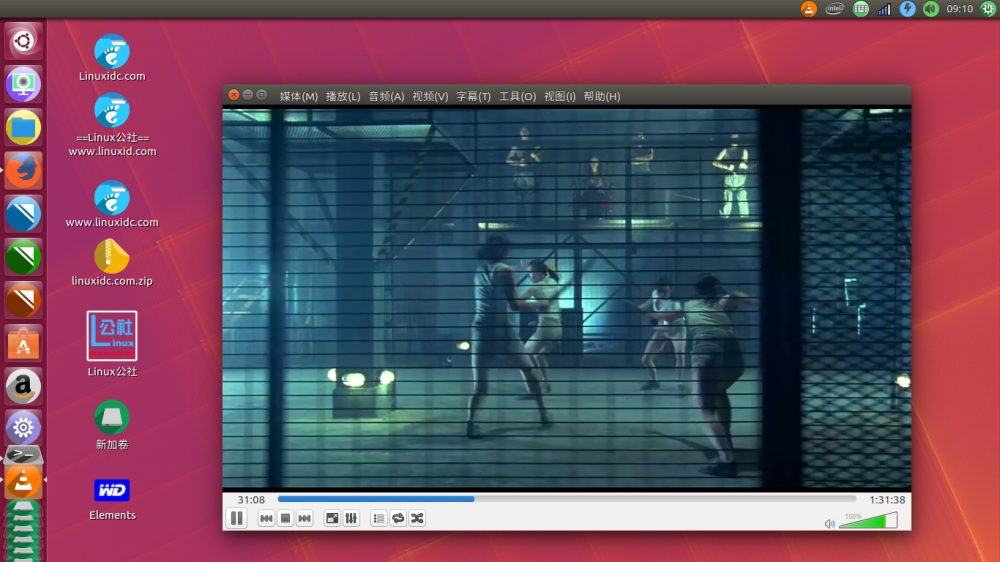Open the screenshot webcam launcher icon
This screenshot has width=1000, height=562.
pos(23,84)
